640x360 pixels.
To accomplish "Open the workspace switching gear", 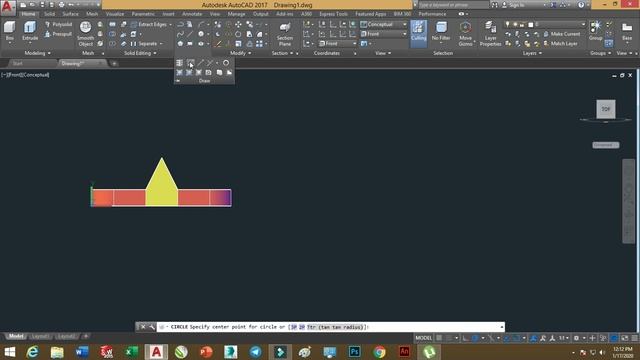I will pos(576,338).
